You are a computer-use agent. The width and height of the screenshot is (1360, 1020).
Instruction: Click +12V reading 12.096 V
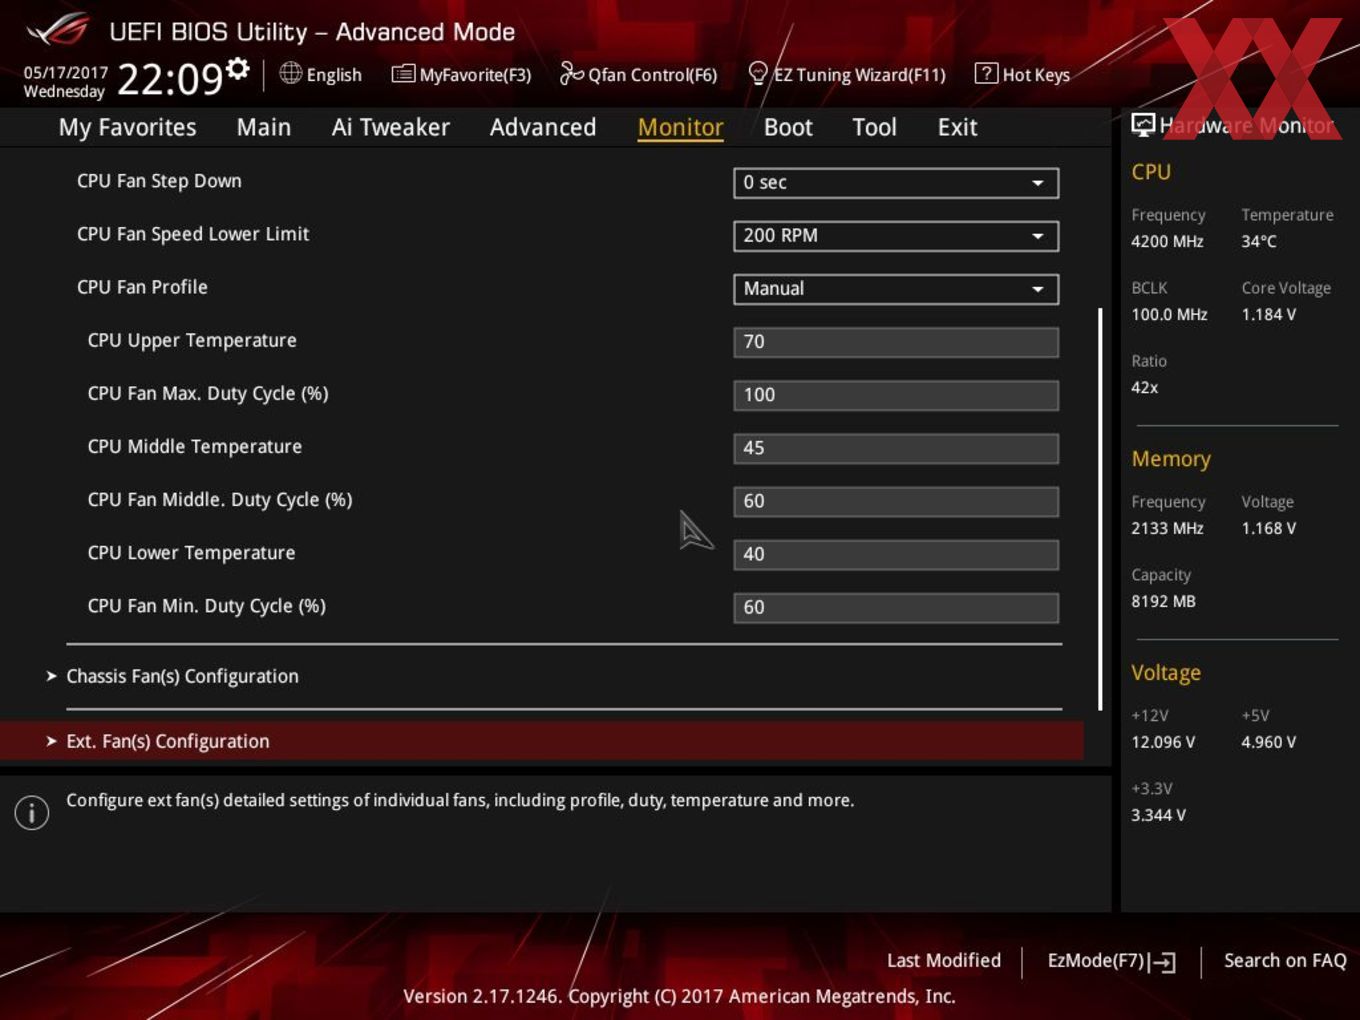point(1163,742)
